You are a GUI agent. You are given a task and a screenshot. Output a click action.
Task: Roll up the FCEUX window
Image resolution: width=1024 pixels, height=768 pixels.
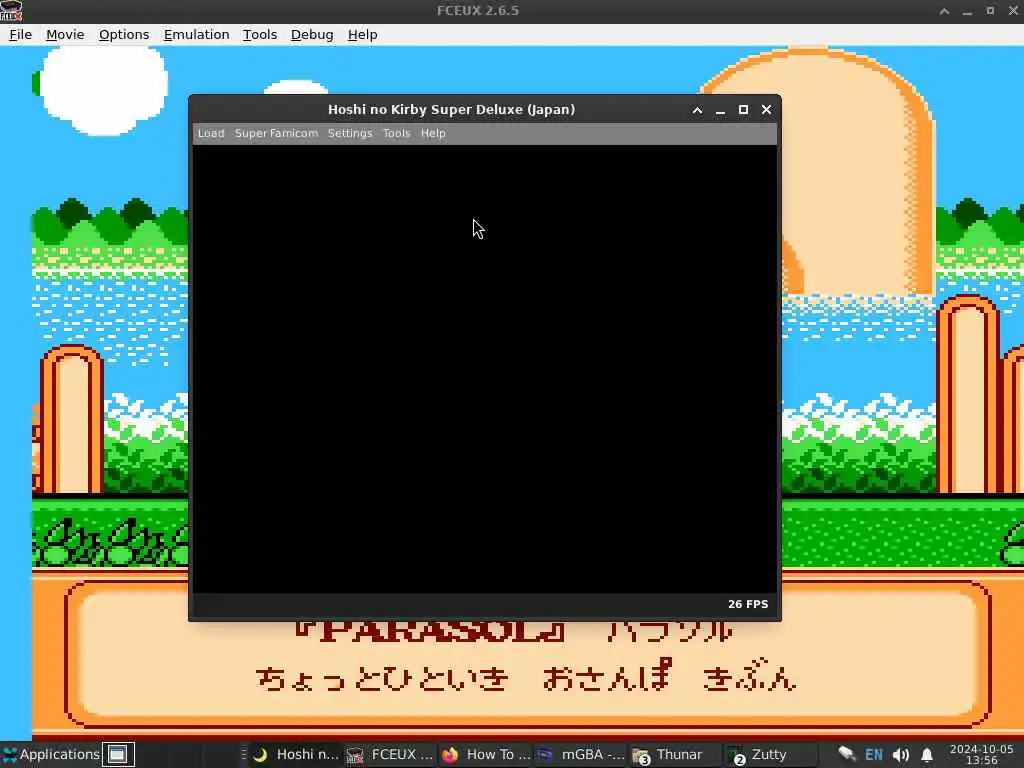(x=944, y=11)
